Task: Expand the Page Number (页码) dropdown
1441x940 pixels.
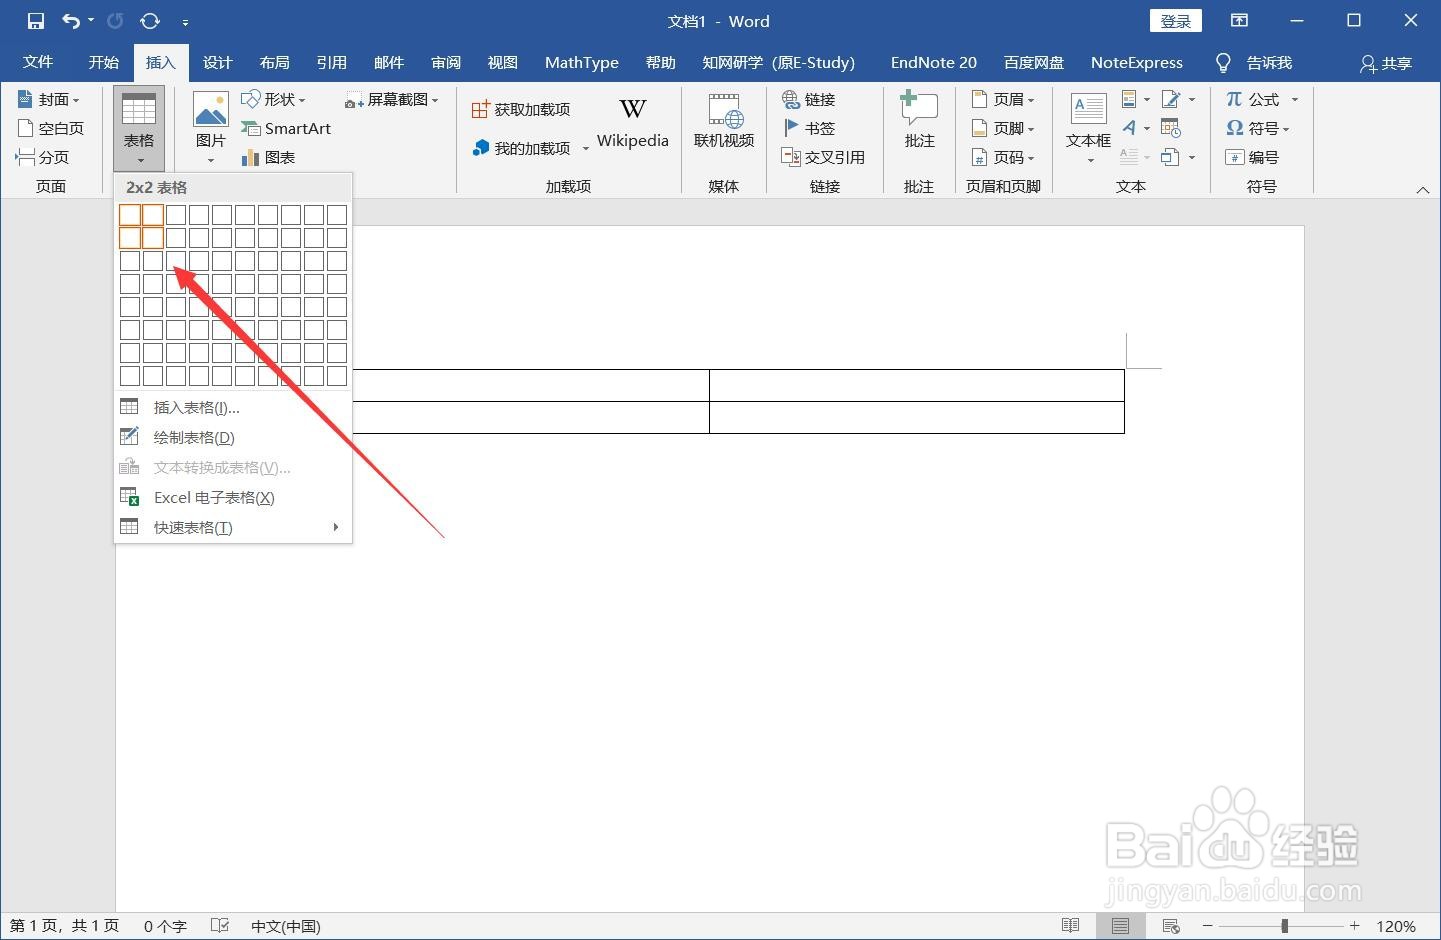Action: click(1003, 157)
